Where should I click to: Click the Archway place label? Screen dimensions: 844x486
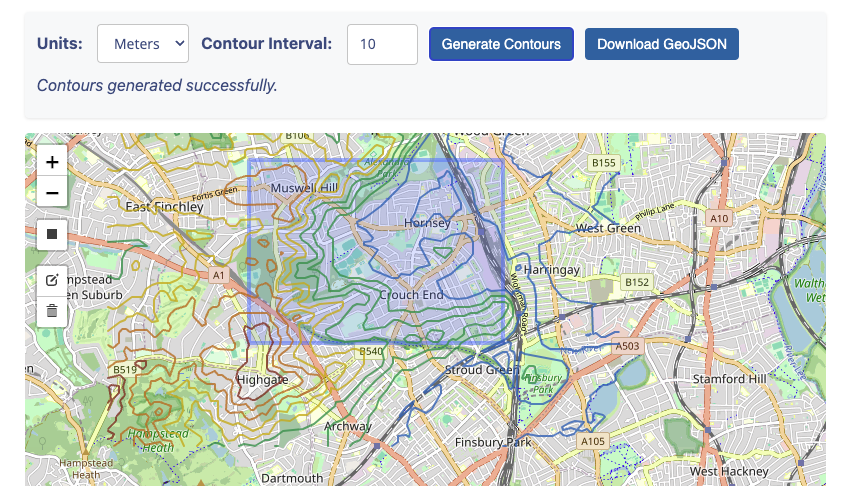[x=348, y=427]
